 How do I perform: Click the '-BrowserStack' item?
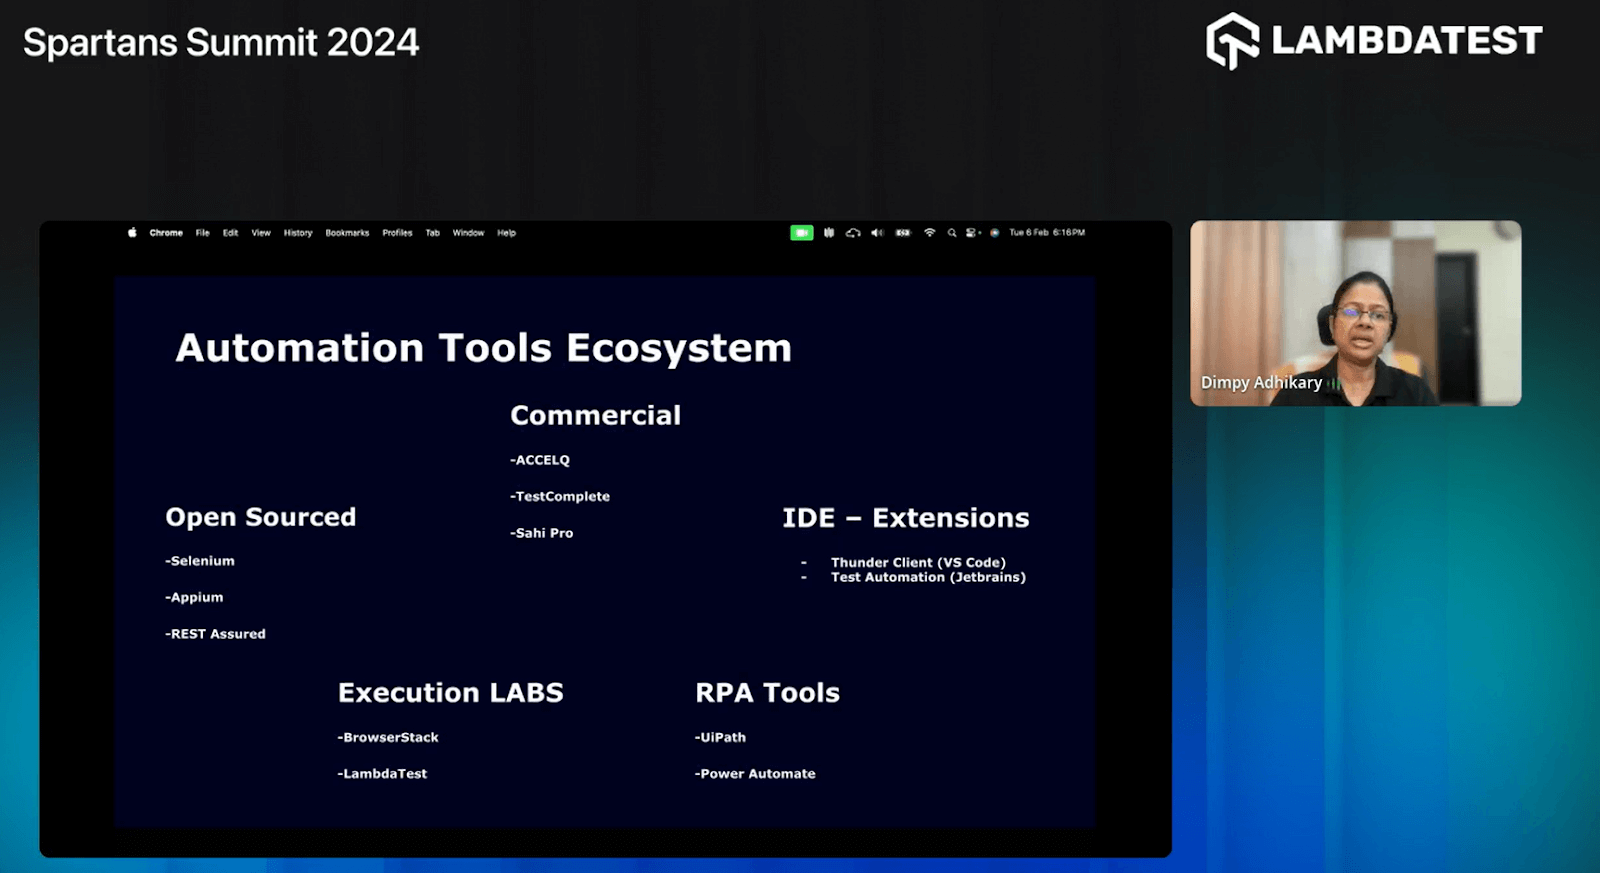pyautogui.click(x=388, y=737)
